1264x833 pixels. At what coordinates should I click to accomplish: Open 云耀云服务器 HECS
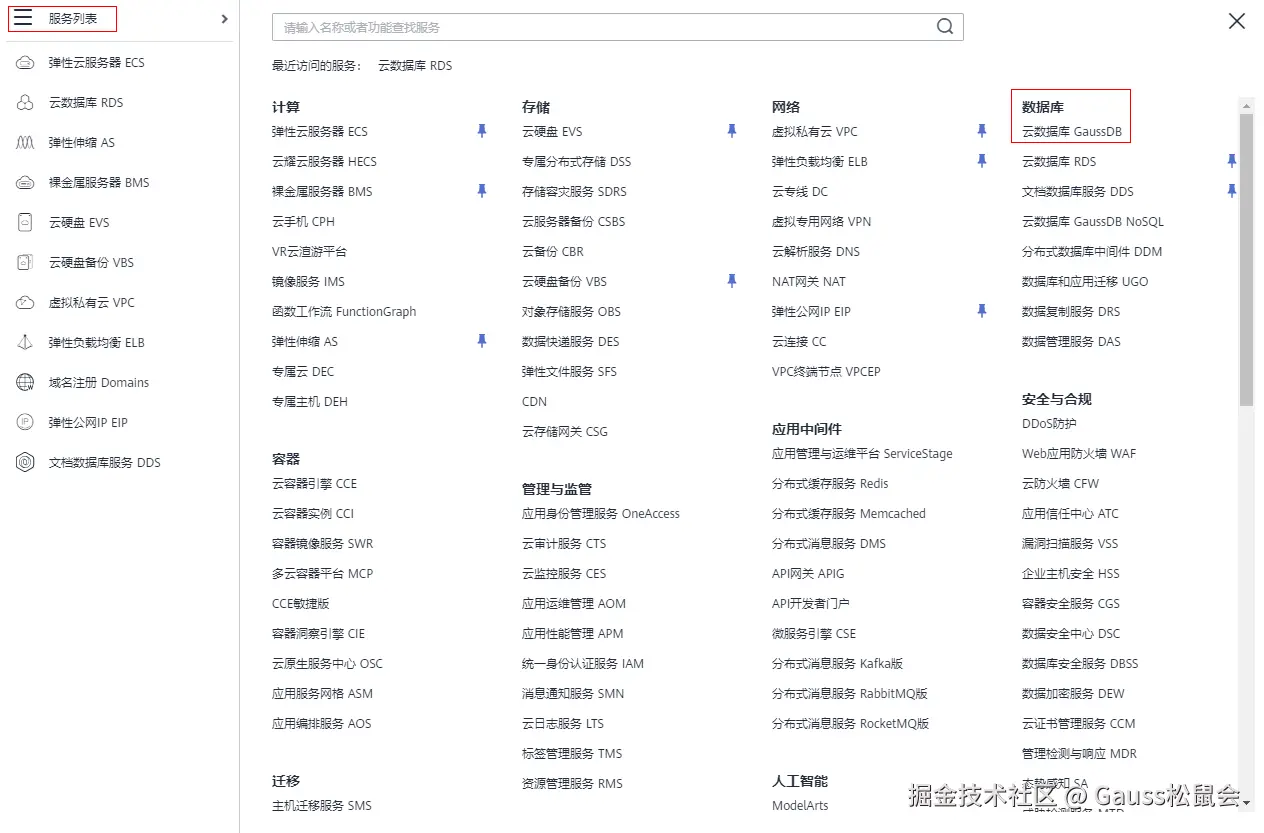click(x=324, y=162)
